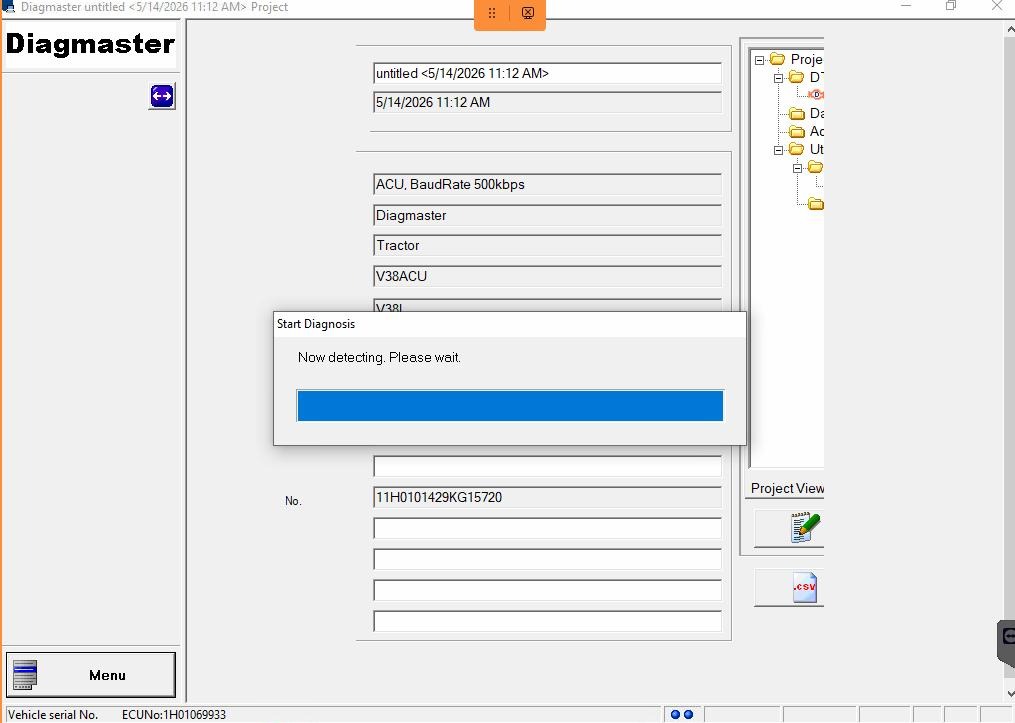This screenshot has width=1015, height=723.
Task: Collapse the Proje root tree node
Action: [x=759, y=60]
